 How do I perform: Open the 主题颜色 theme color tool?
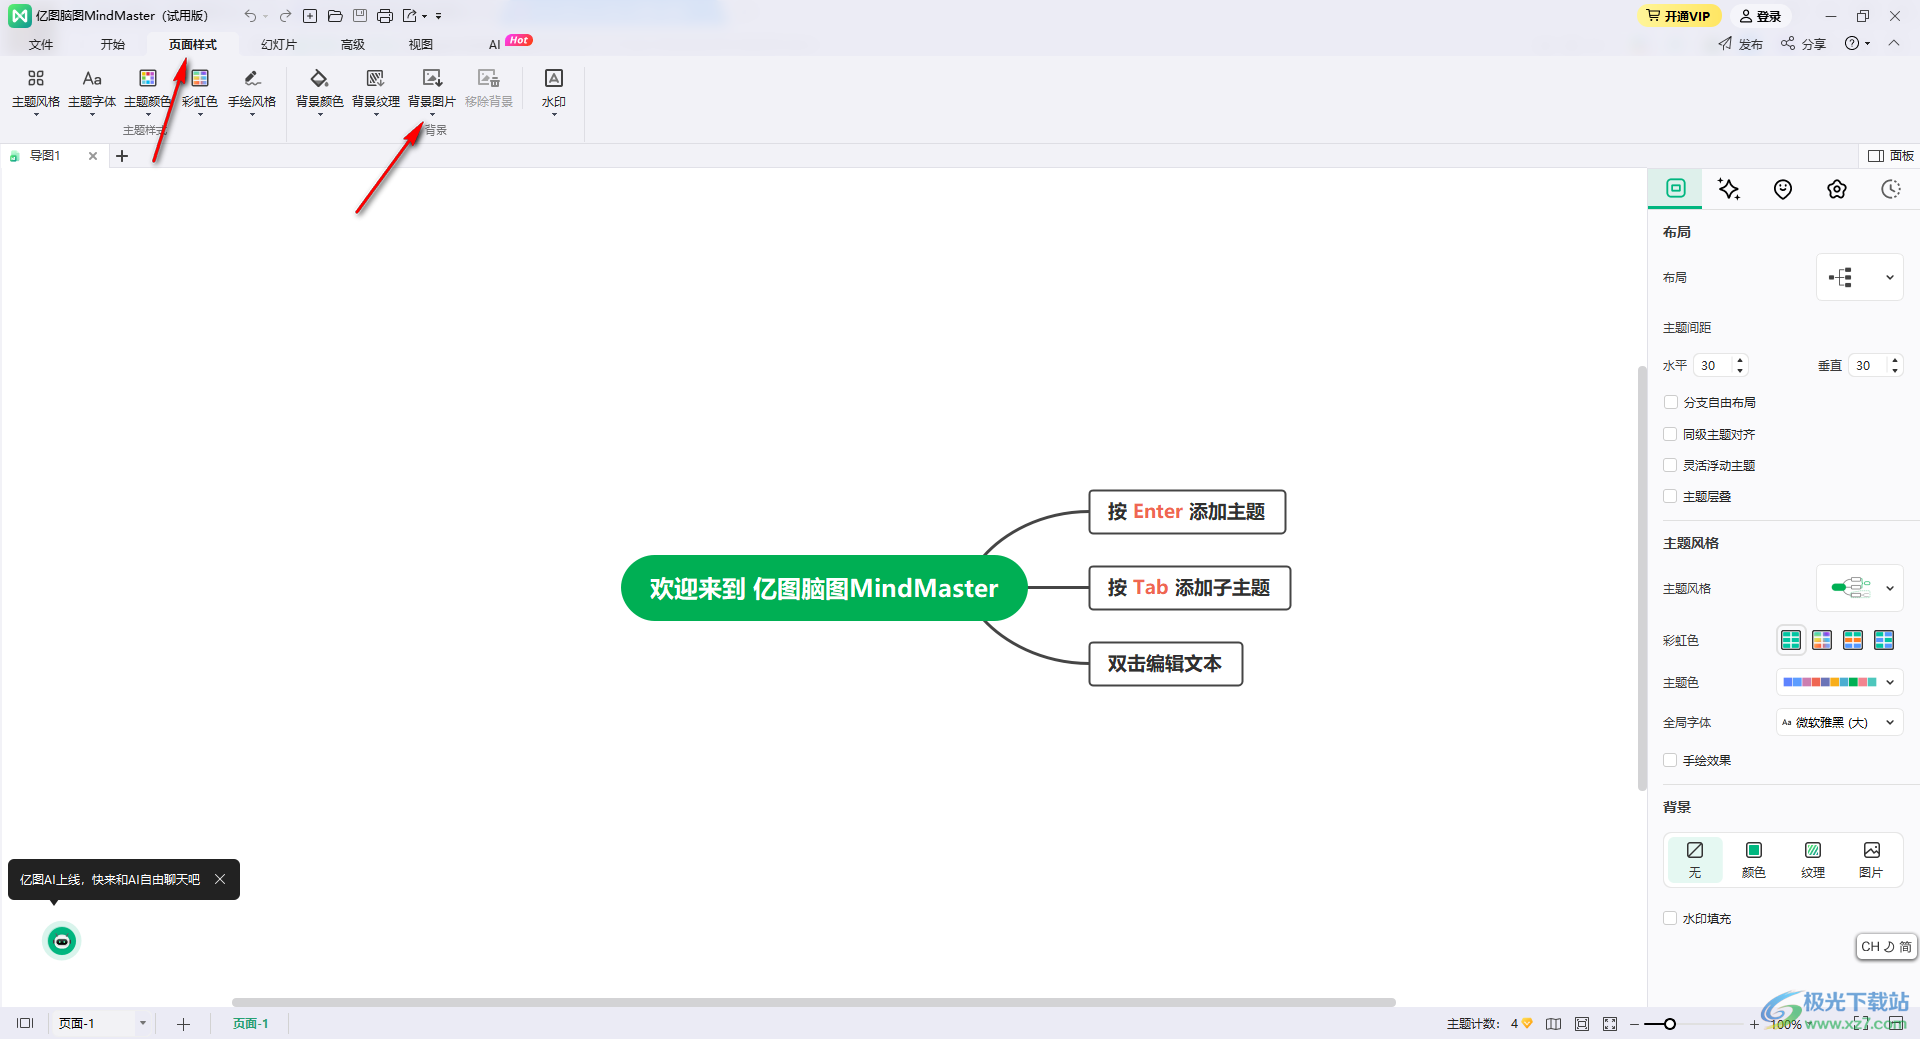pyautogui.click(x=148, y=89)
